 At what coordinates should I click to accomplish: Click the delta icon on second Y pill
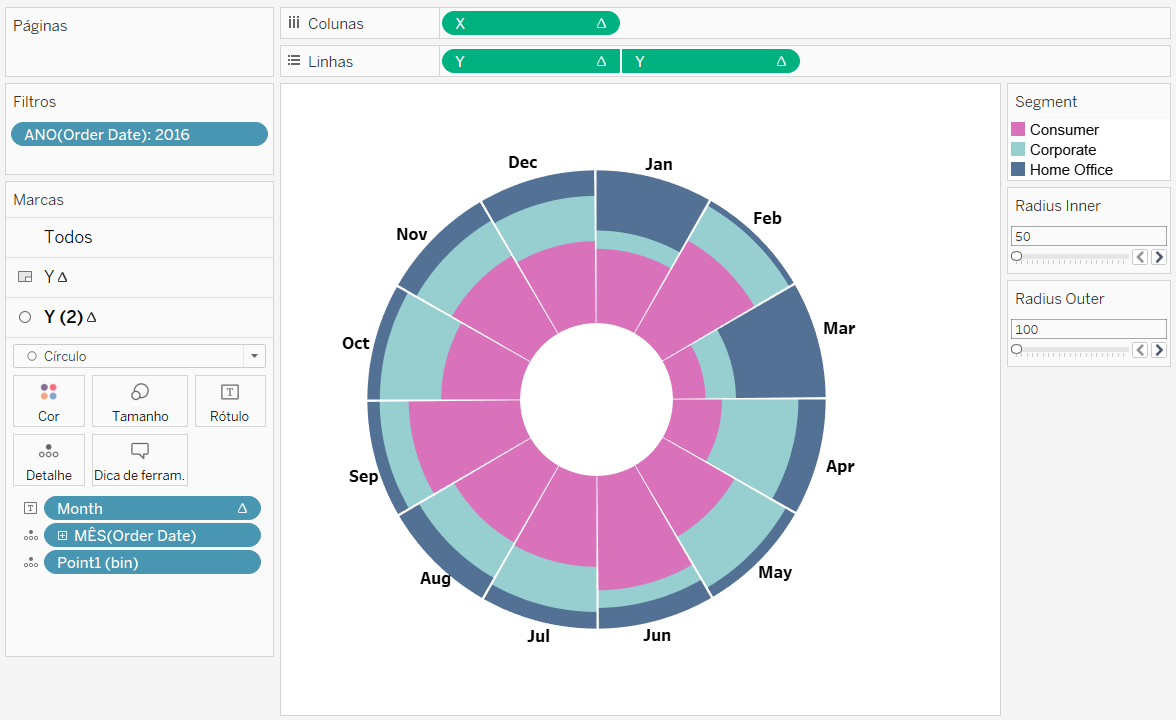(782, 62)
